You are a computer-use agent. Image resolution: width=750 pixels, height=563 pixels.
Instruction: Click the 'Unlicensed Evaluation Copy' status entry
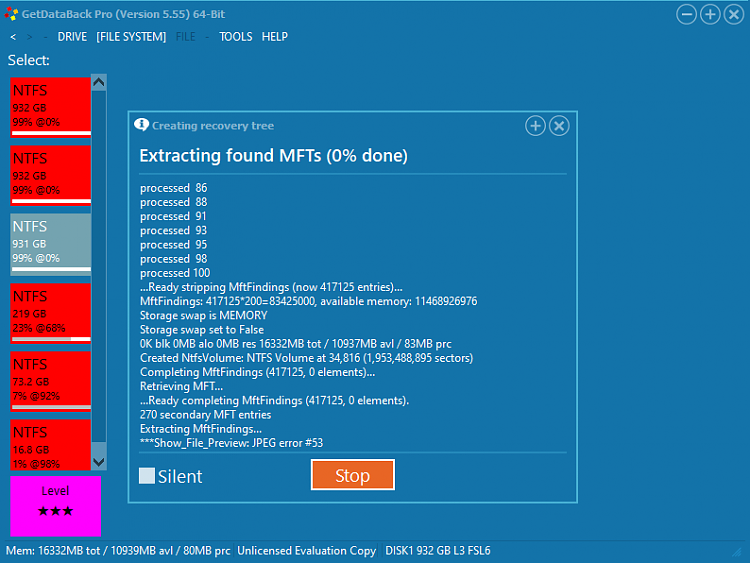tap(306, 551)
